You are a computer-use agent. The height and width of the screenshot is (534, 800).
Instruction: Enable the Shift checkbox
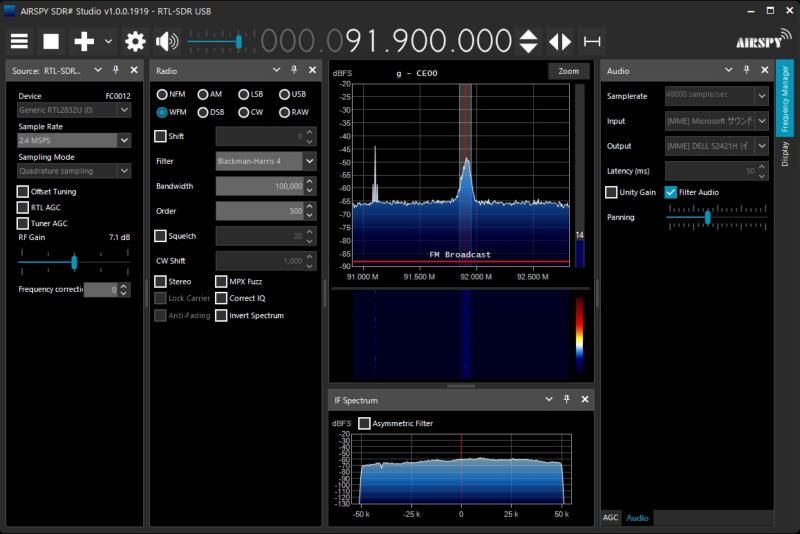coord(160,136)
